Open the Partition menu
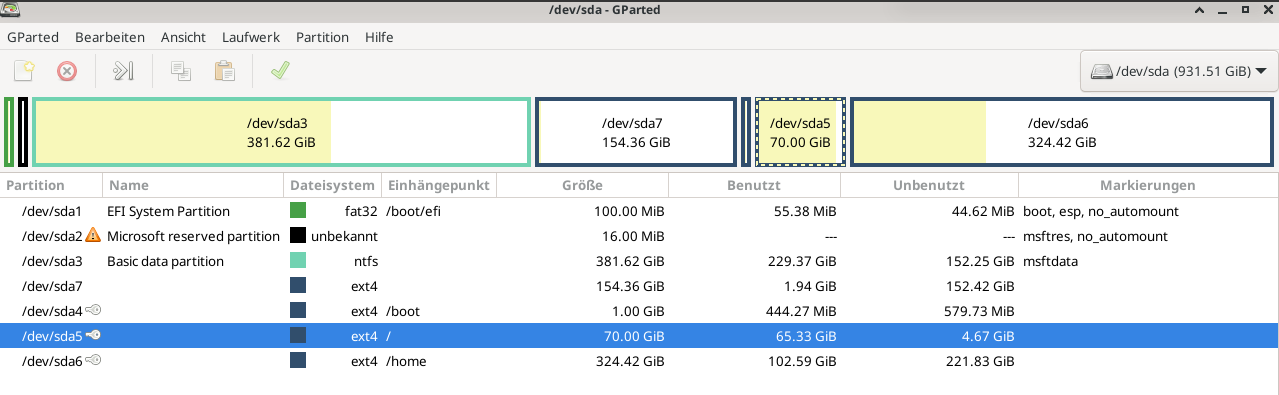 point(322,37)
